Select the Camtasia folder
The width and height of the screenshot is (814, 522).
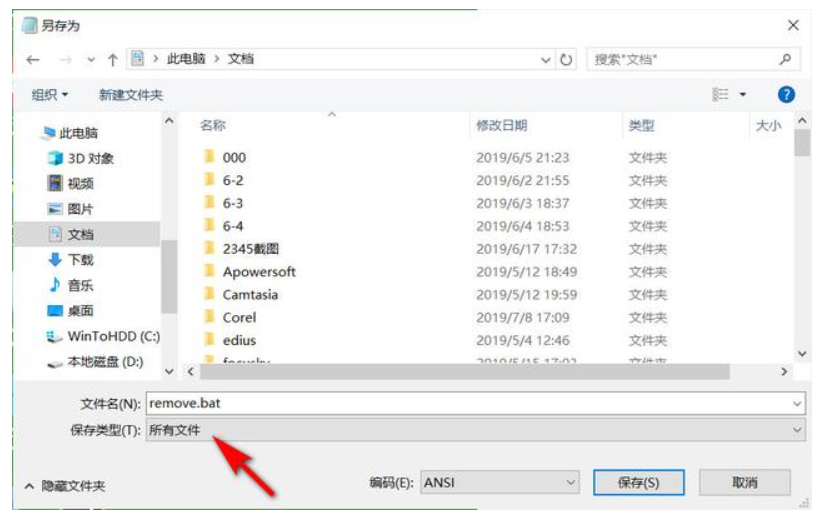pos(250,294)
